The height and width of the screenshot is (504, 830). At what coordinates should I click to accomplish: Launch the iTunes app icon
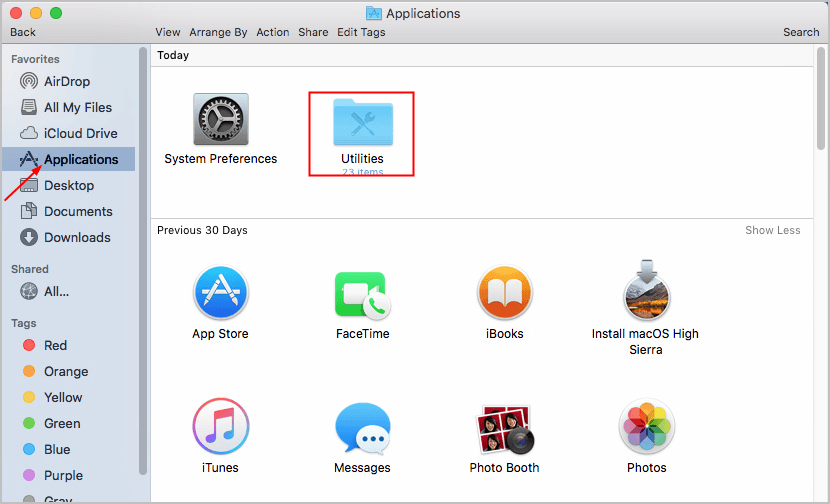(221, 426)
